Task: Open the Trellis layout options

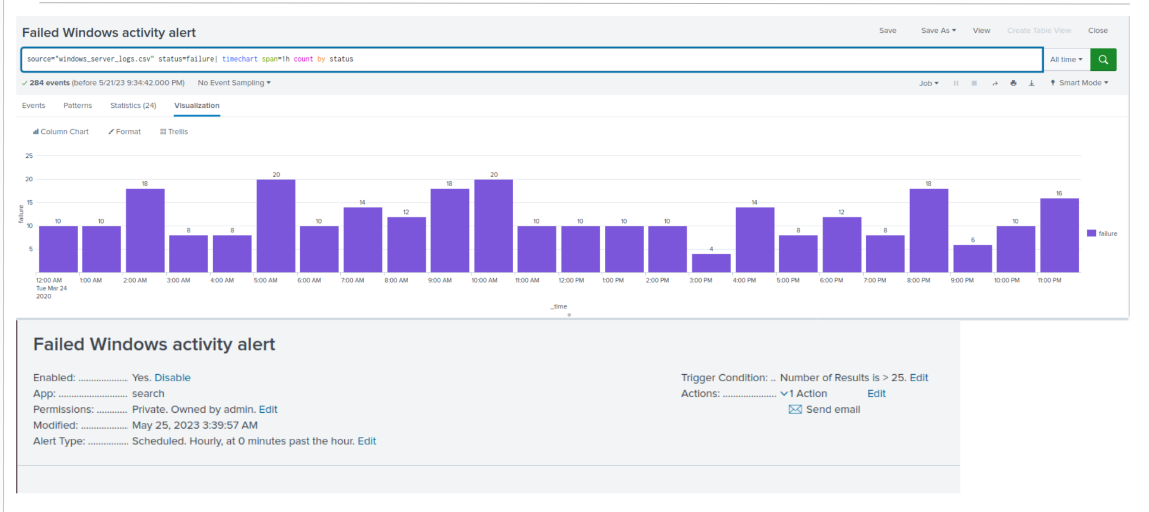Action: 174,131
